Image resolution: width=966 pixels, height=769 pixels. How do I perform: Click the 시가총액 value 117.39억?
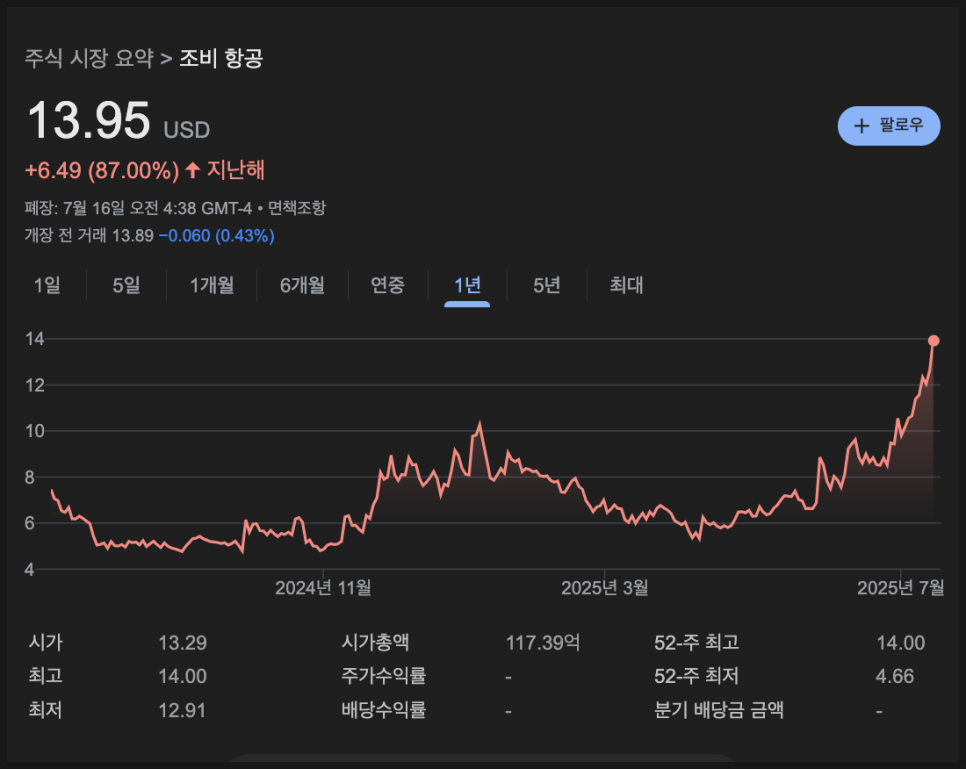click(x=543, y=643)
